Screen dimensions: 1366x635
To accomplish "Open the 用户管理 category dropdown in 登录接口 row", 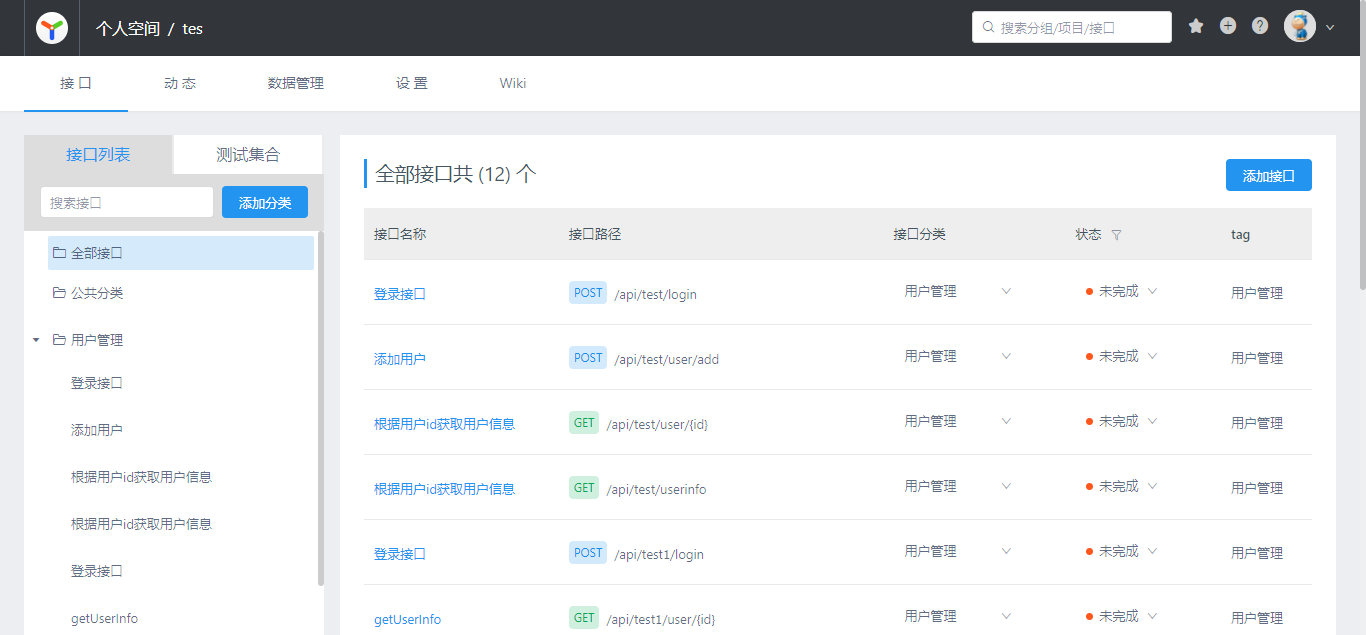I will coord(1006,292).
